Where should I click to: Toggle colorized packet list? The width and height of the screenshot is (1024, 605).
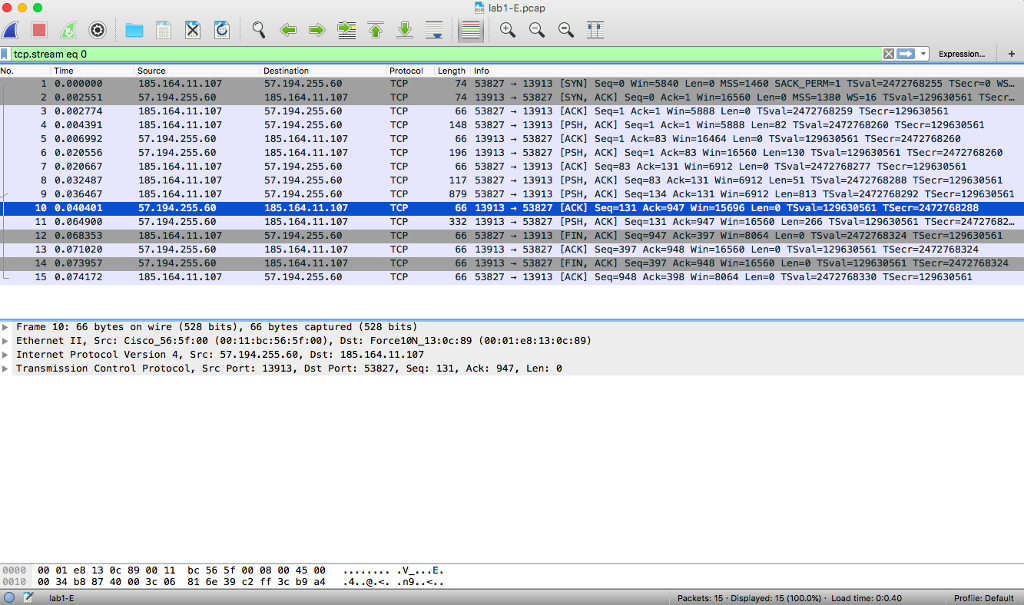pos(470,30)
